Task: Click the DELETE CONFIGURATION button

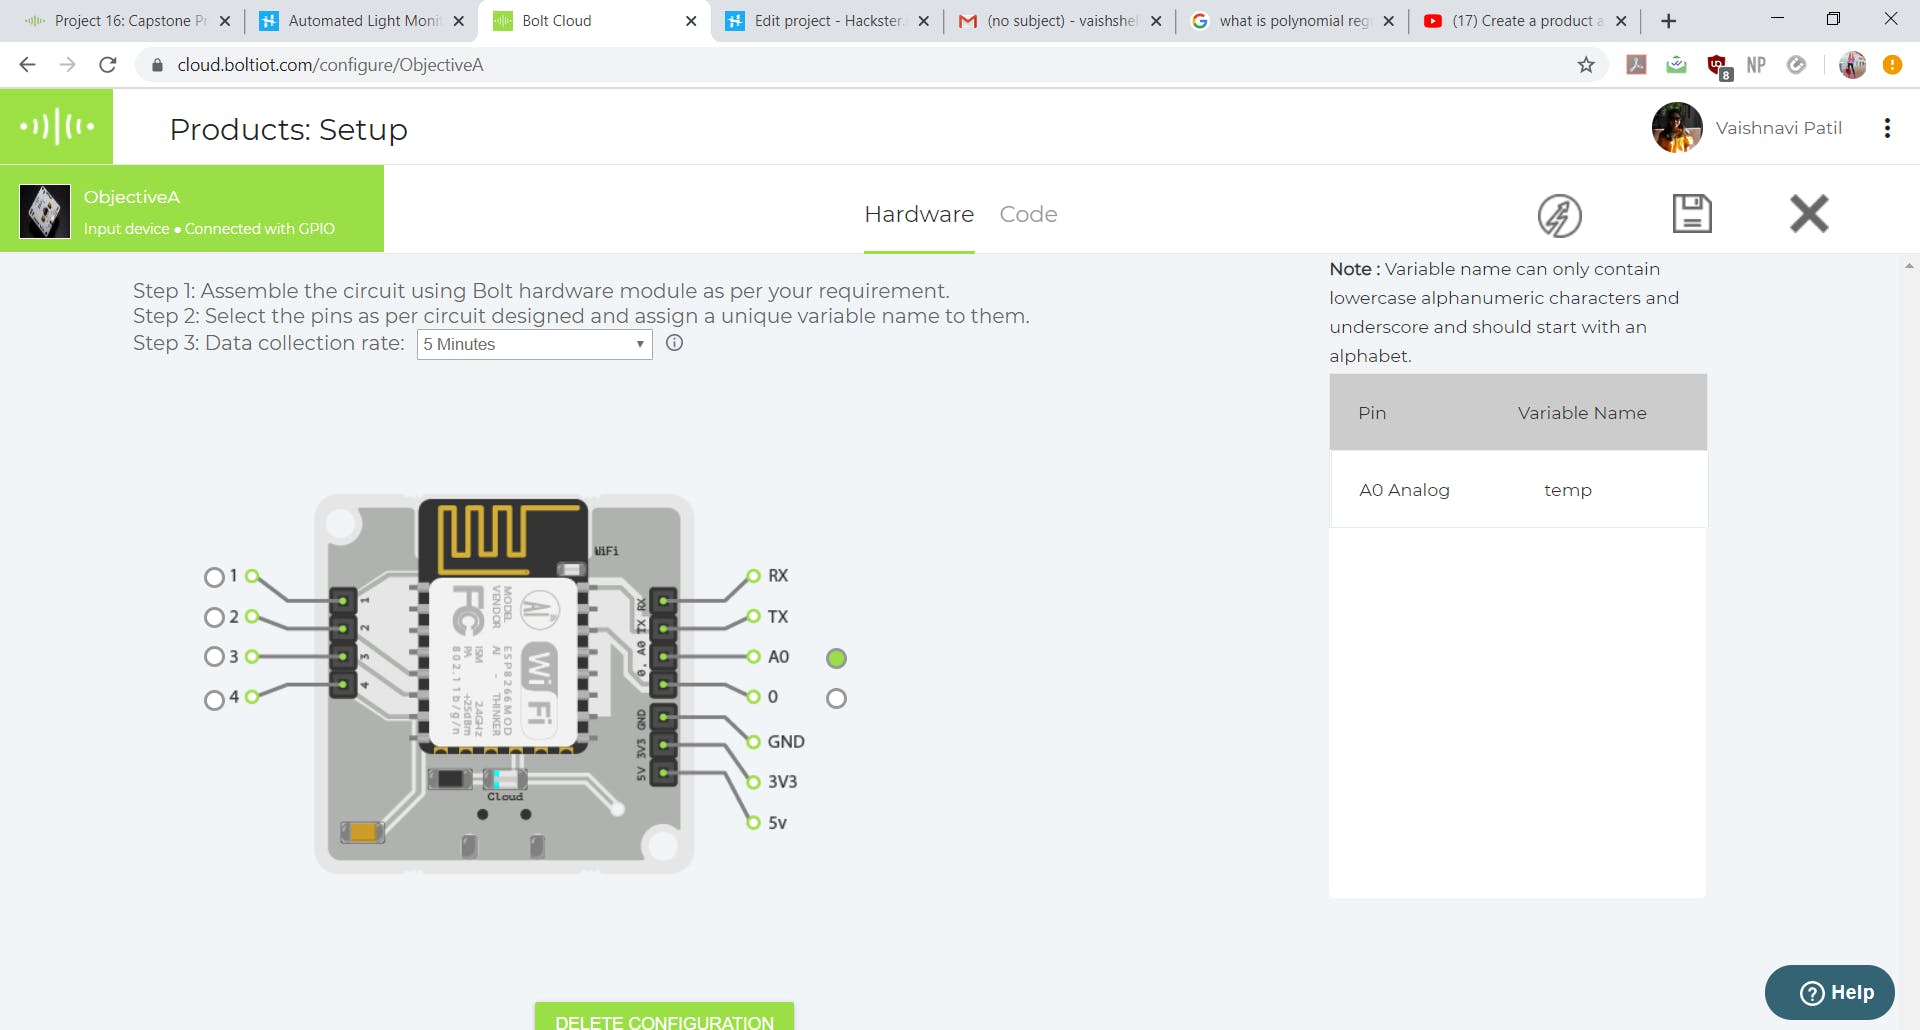Action: (x=664, y=1016)
